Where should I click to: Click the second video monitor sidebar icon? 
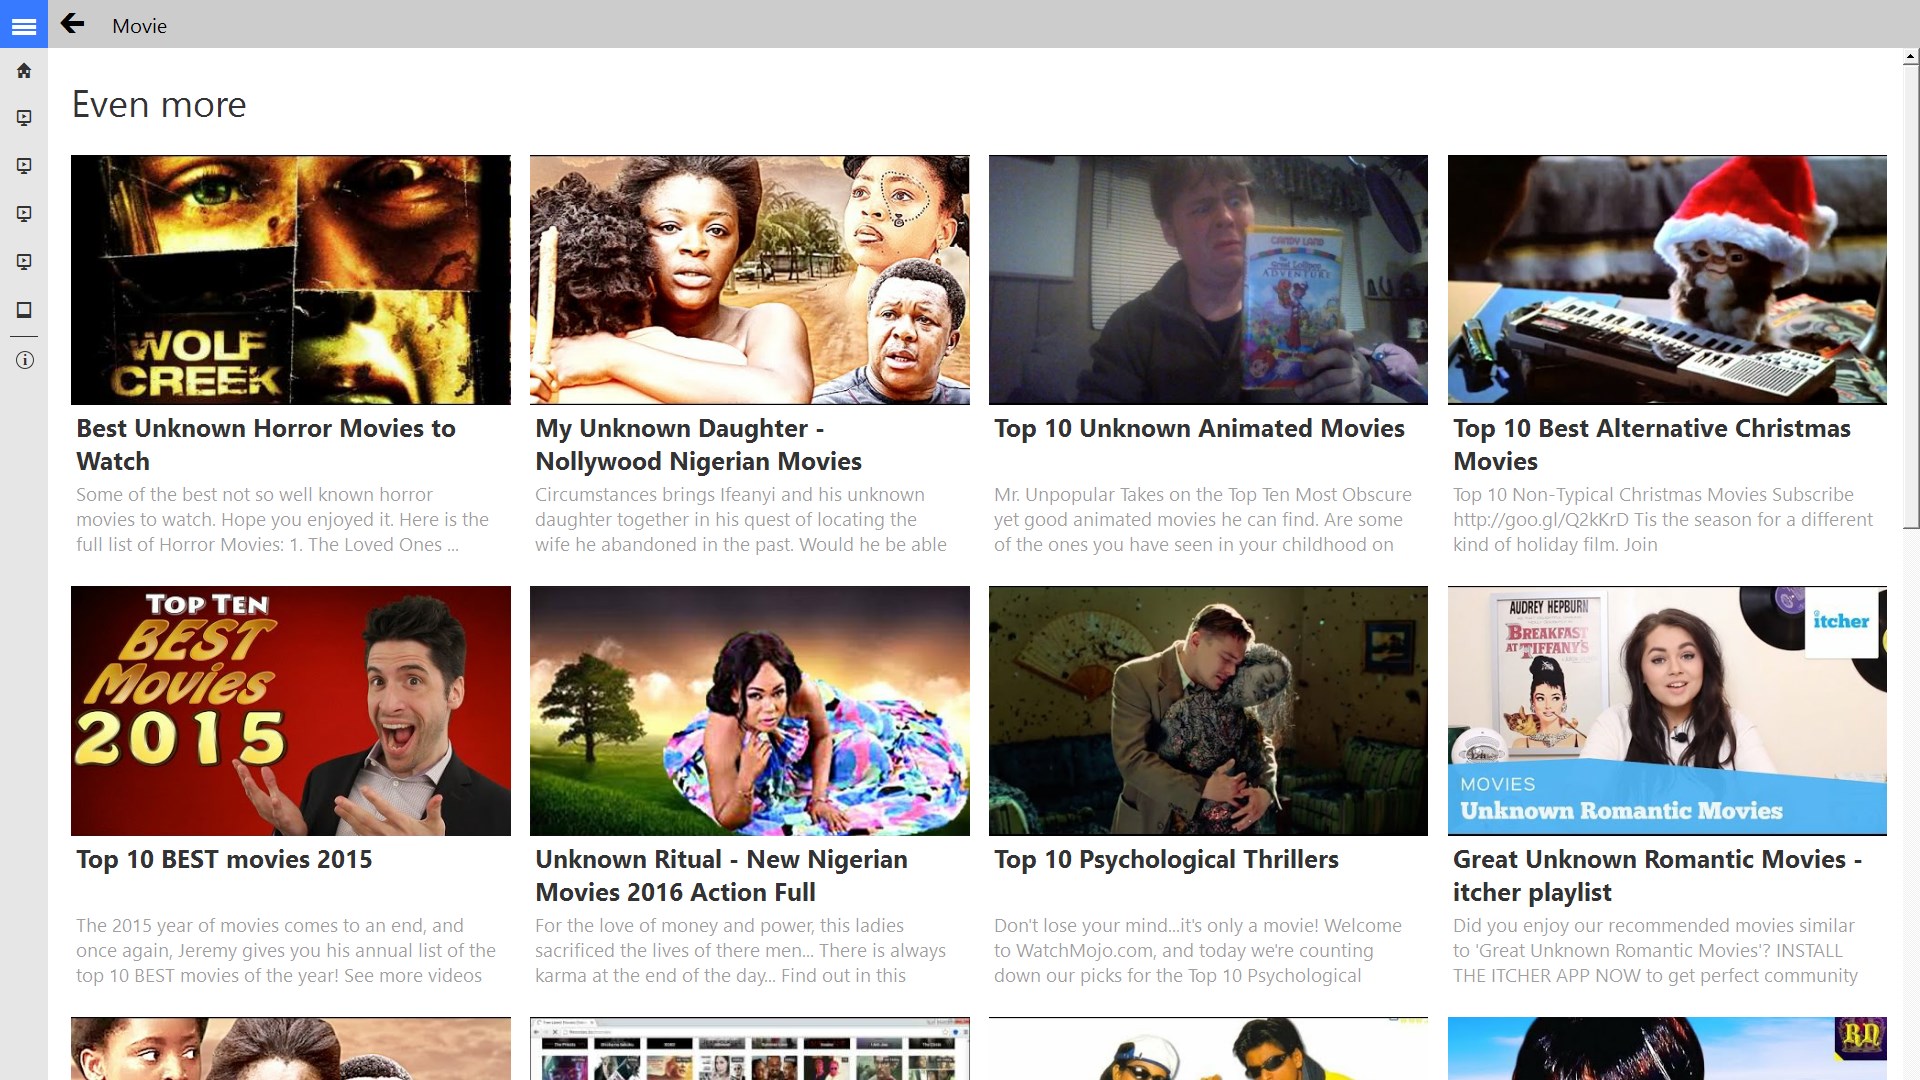click(24, 166)
